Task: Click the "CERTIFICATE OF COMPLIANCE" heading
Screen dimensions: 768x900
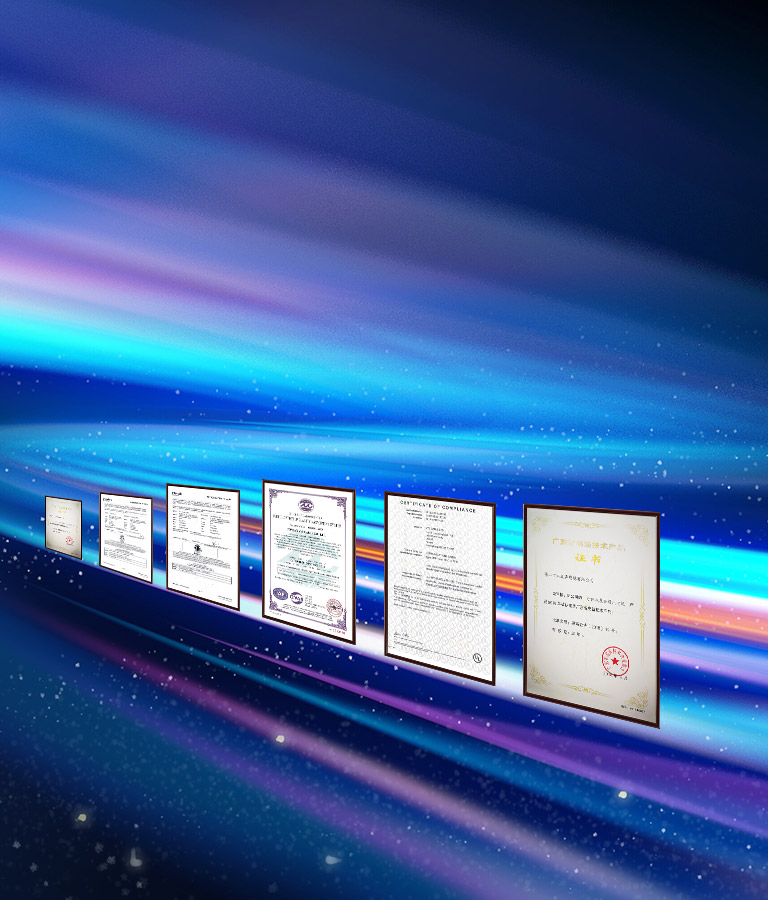Action: click(x=438, y=506)
